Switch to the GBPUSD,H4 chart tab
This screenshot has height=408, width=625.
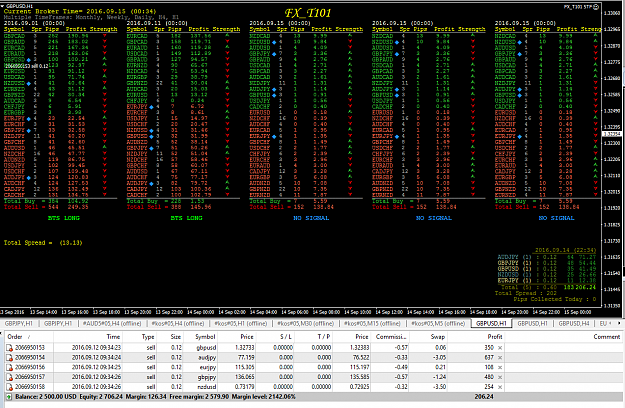pos(574,324)
